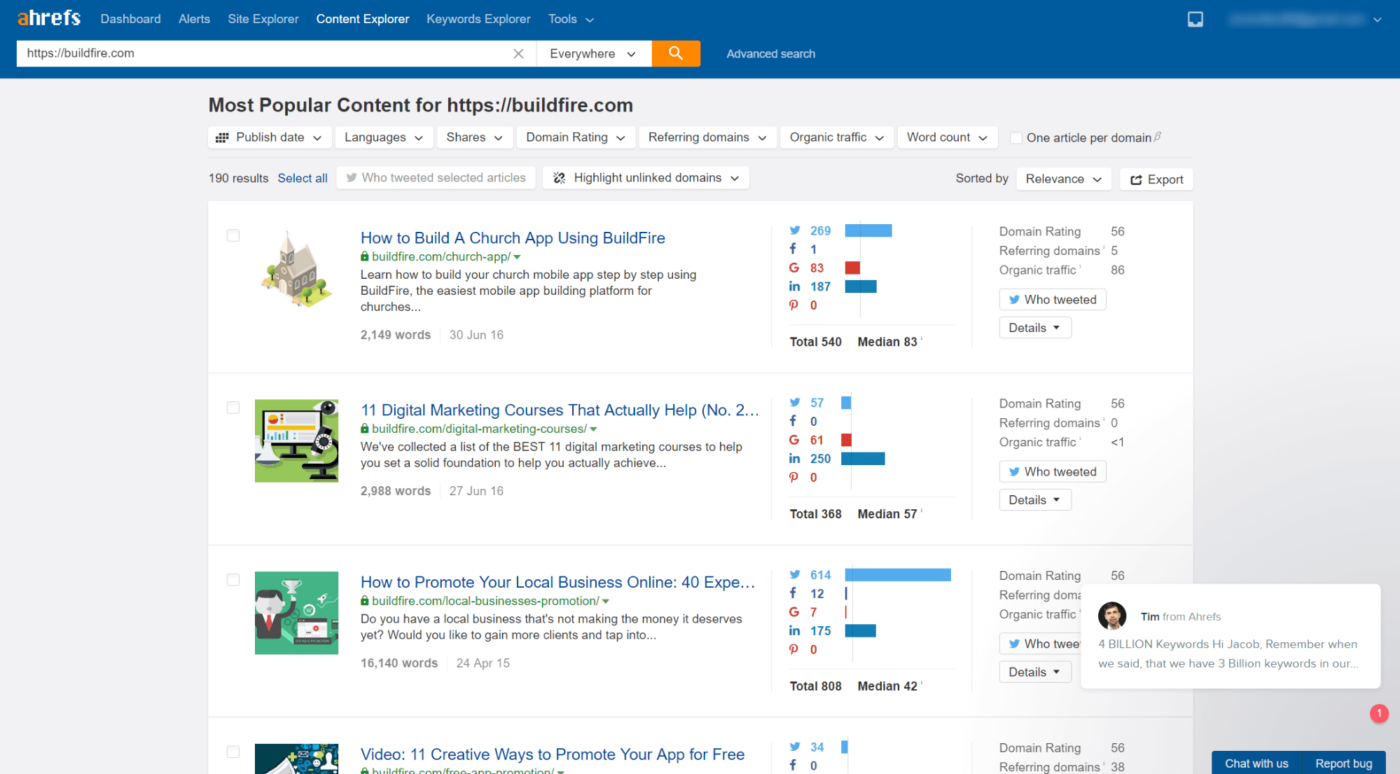This screenshot has height=774, width=1400.
Task: Open How to Build A Church App article
Action: 513,238
